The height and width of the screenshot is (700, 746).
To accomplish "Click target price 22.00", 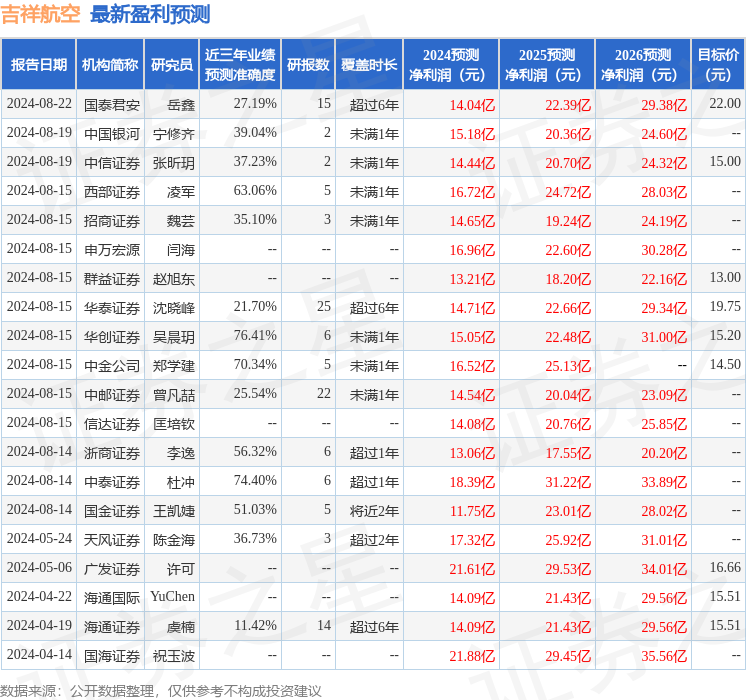I will coord(725,103).
